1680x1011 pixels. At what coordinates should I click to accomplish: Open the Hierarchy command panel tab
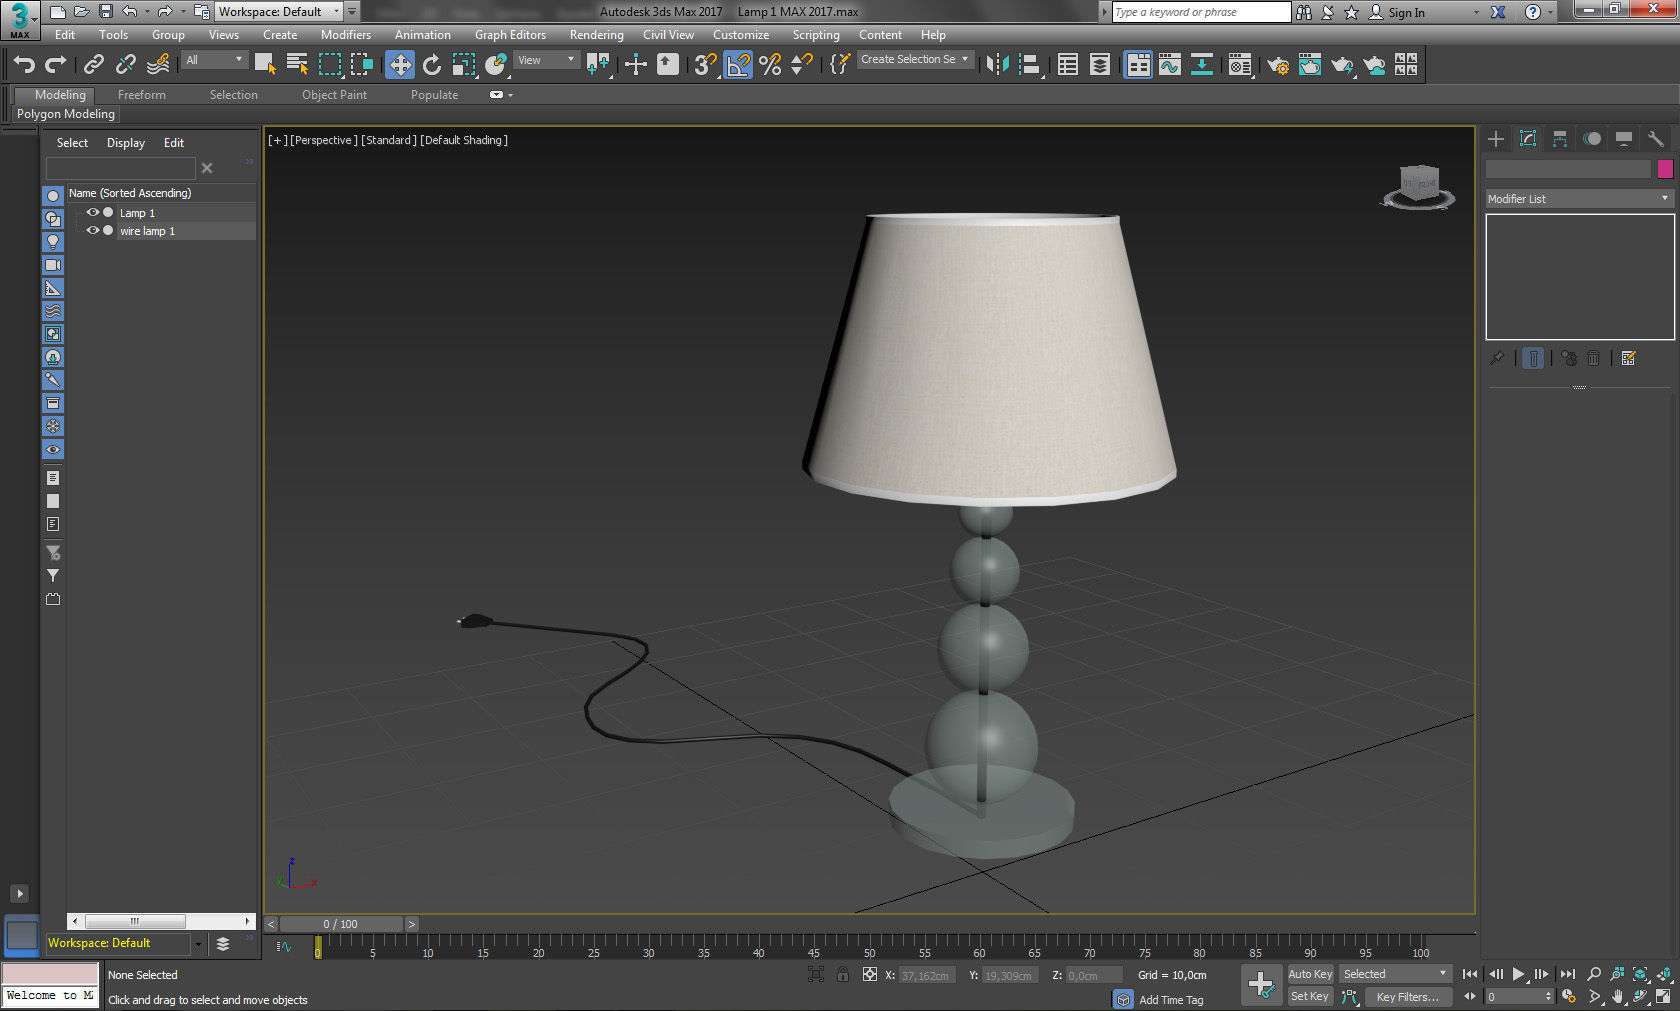pos(1560,139)
